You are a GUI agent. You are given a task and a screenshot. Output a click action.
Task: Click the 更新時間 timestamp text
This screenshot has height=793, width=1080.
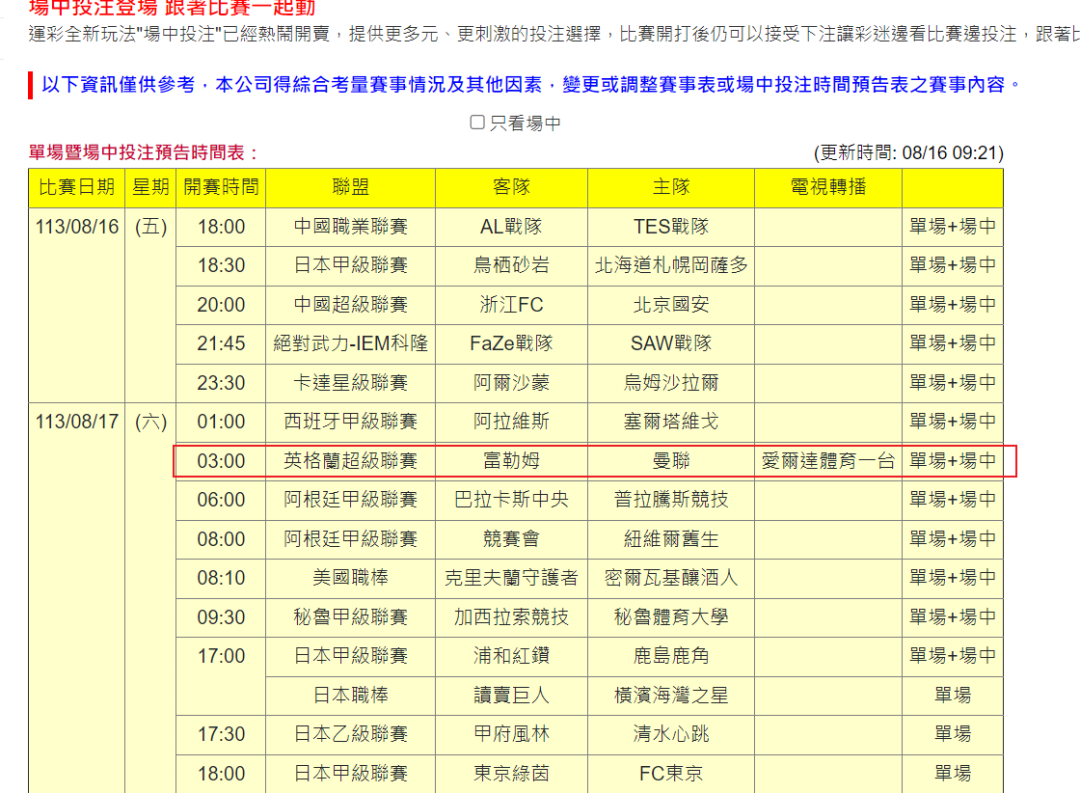(909, 153)
